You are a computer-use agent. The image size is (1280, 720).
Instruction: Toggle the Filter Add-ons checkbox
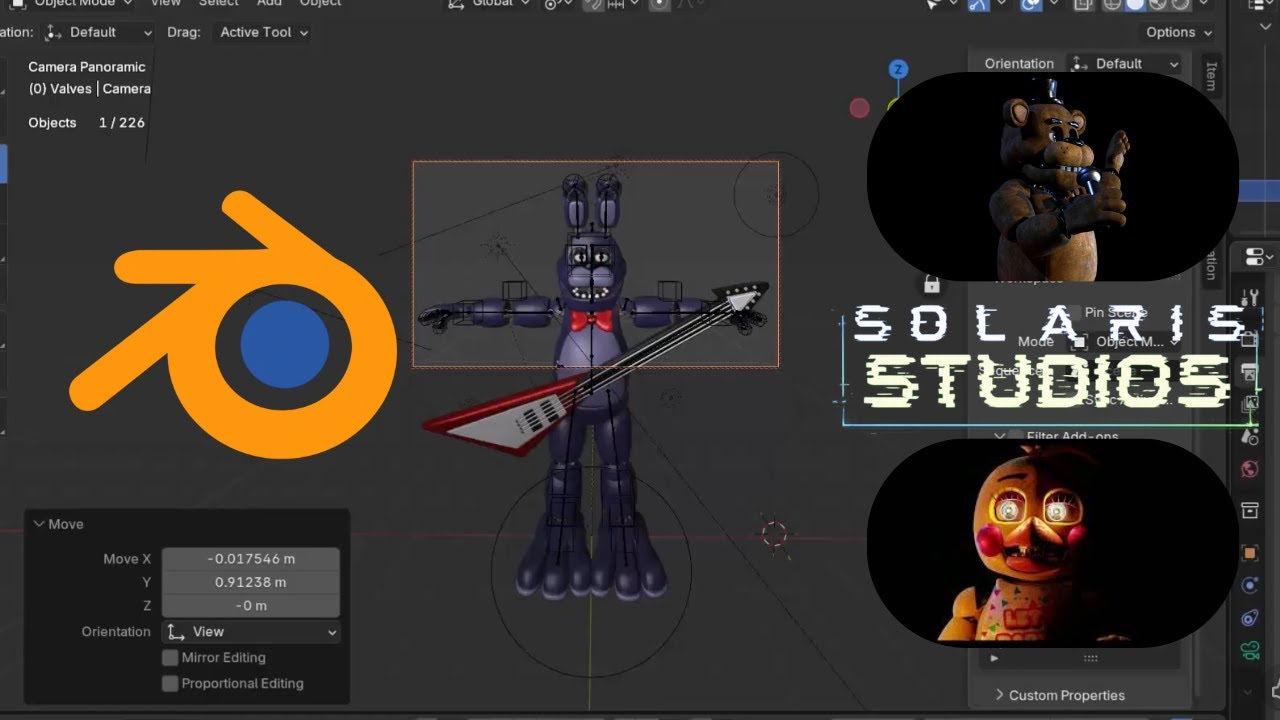(x=1015, y=437)
